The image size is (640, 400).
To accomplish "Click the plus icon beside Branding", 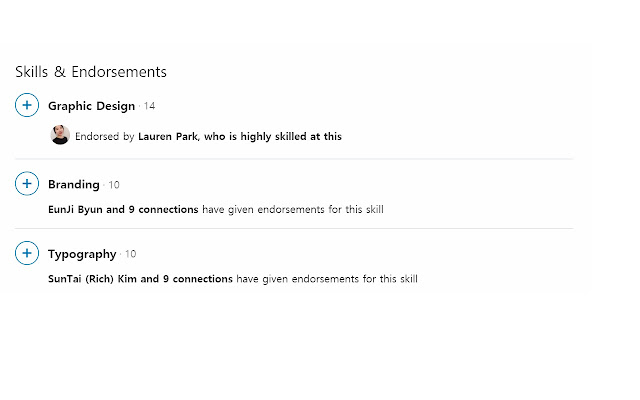I will 27,184.
